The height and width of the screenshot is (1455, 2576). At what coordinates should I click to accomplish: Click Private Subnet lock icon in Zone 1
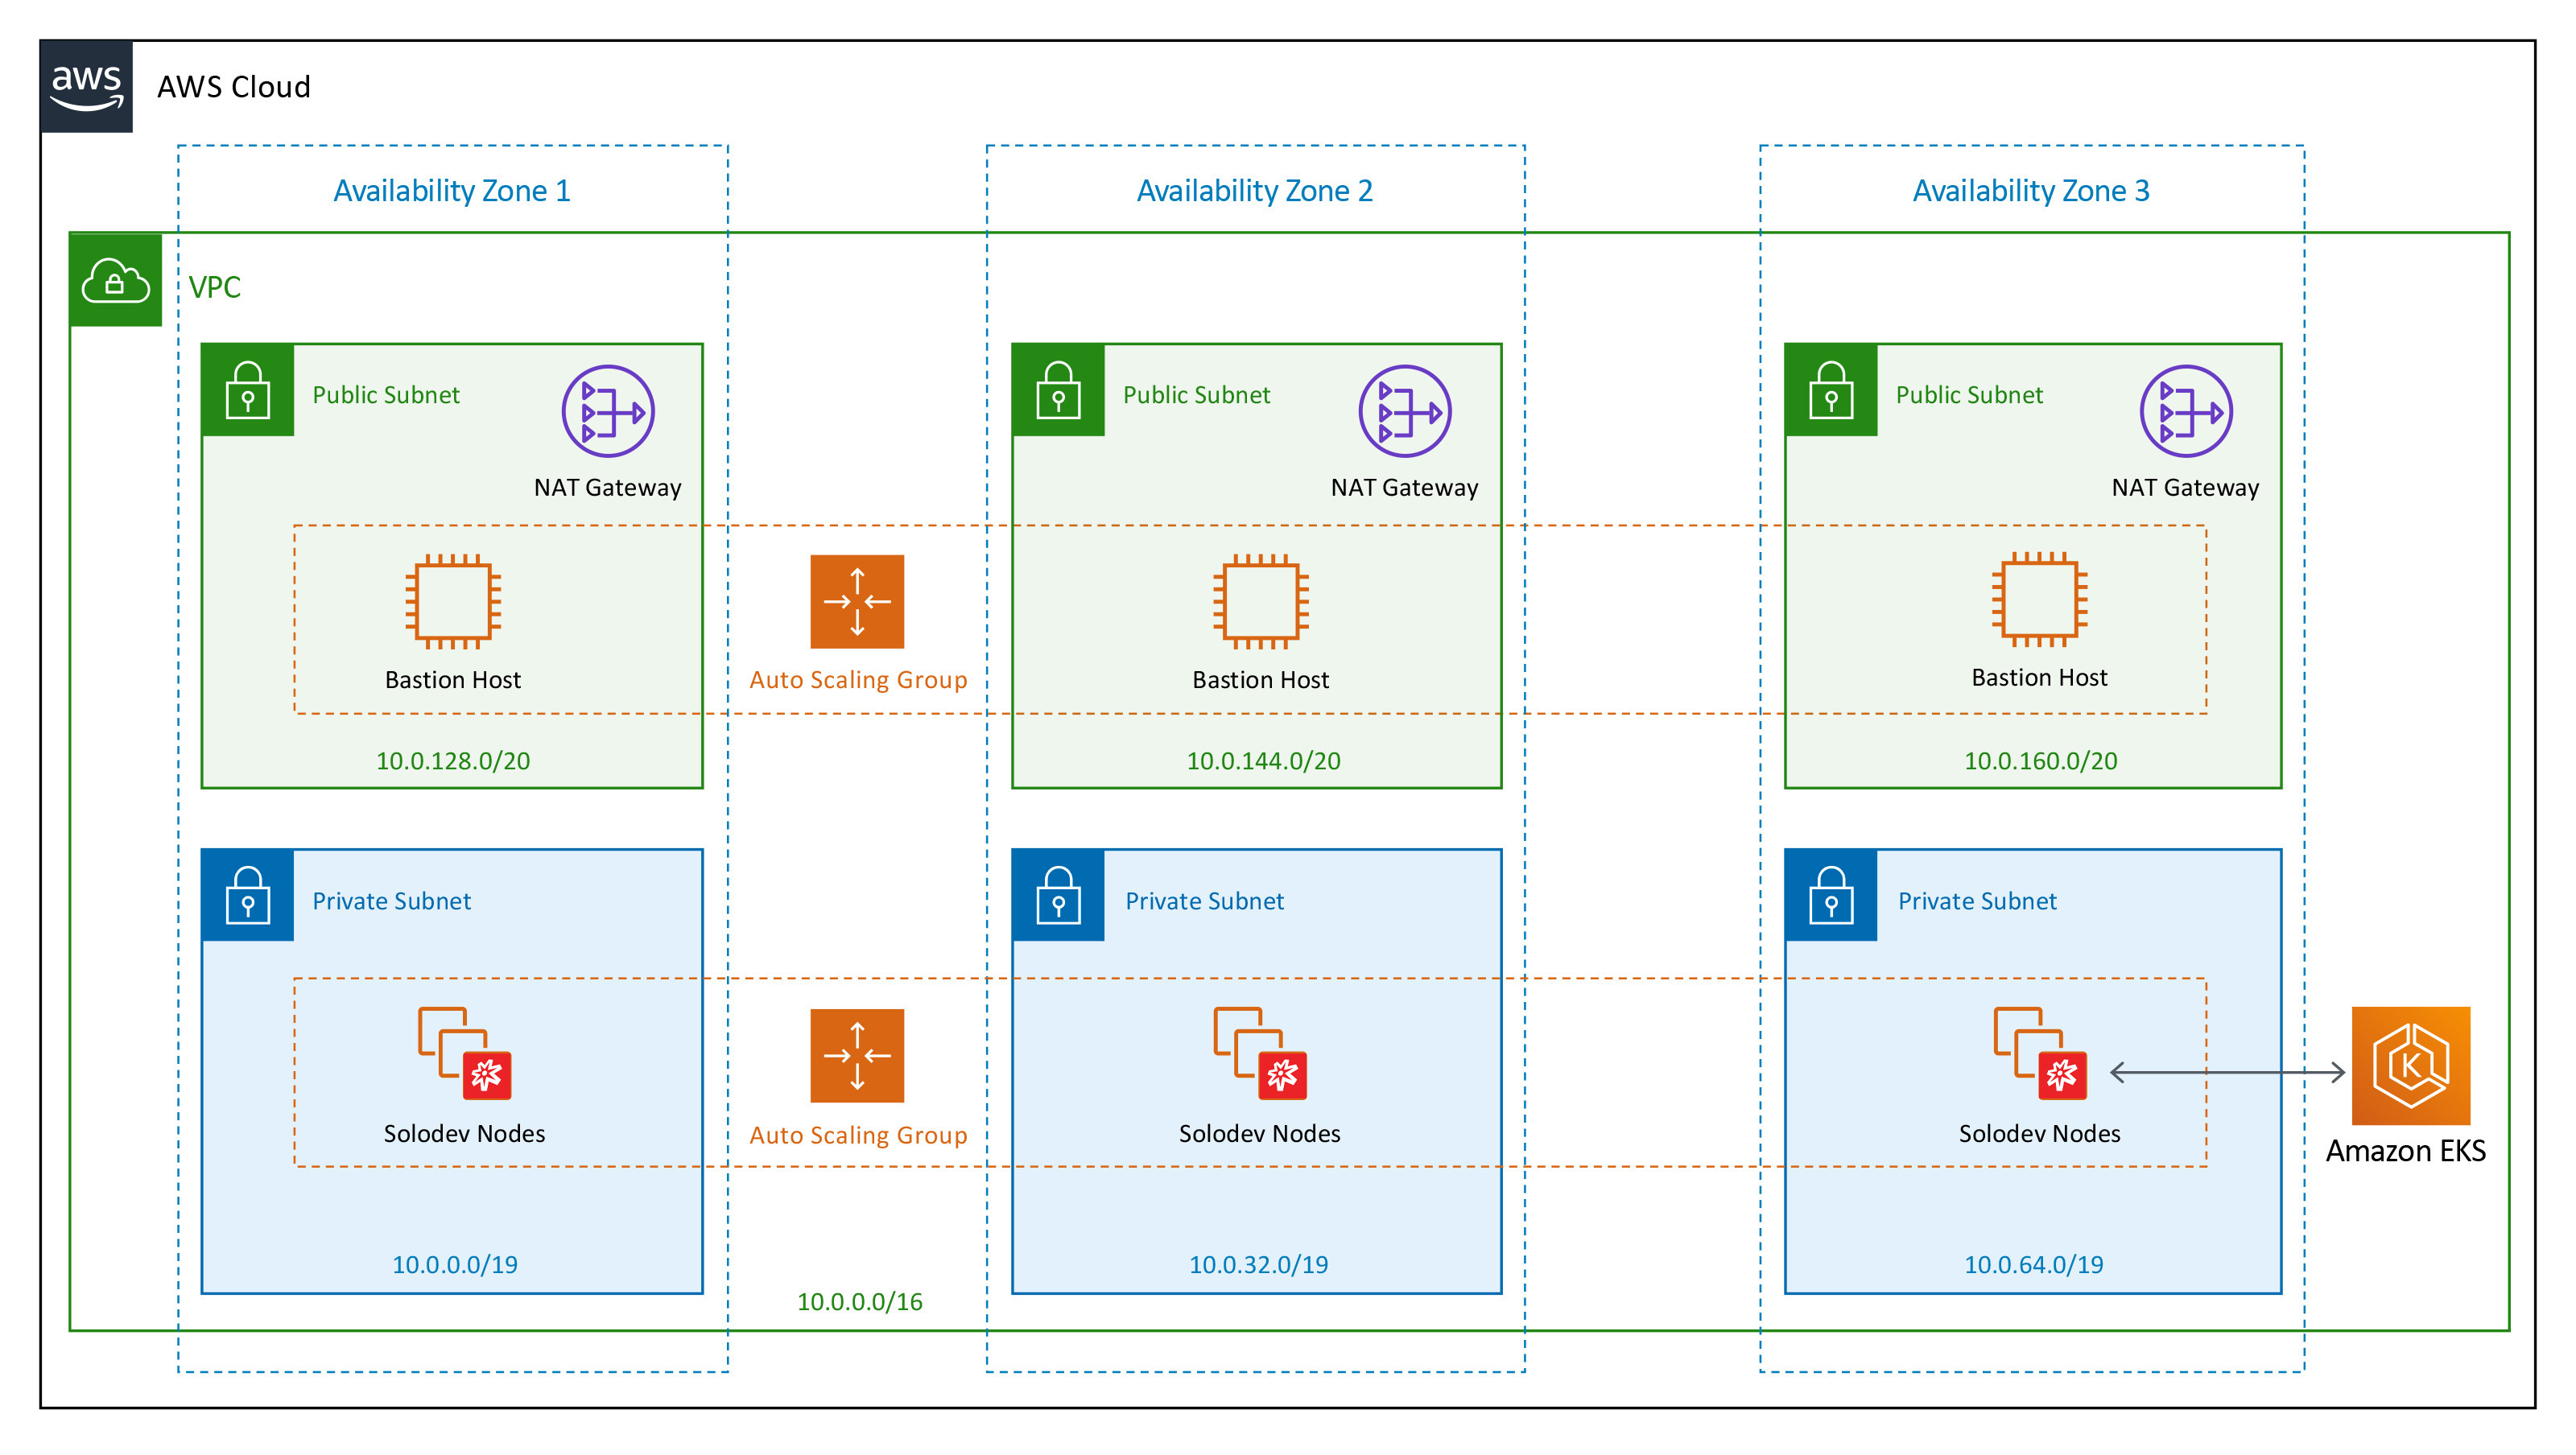pos(248,895)
